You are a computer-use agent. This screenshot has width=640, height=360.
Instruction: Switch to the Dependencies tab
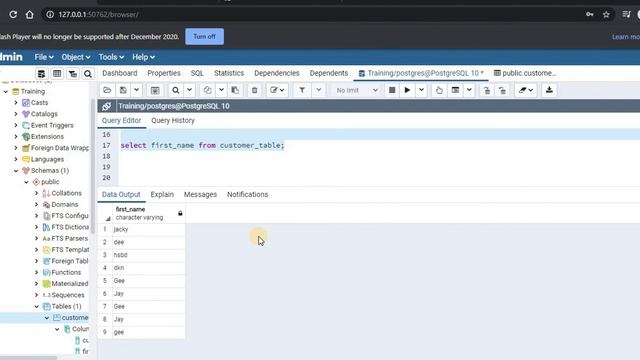(277, 73)
